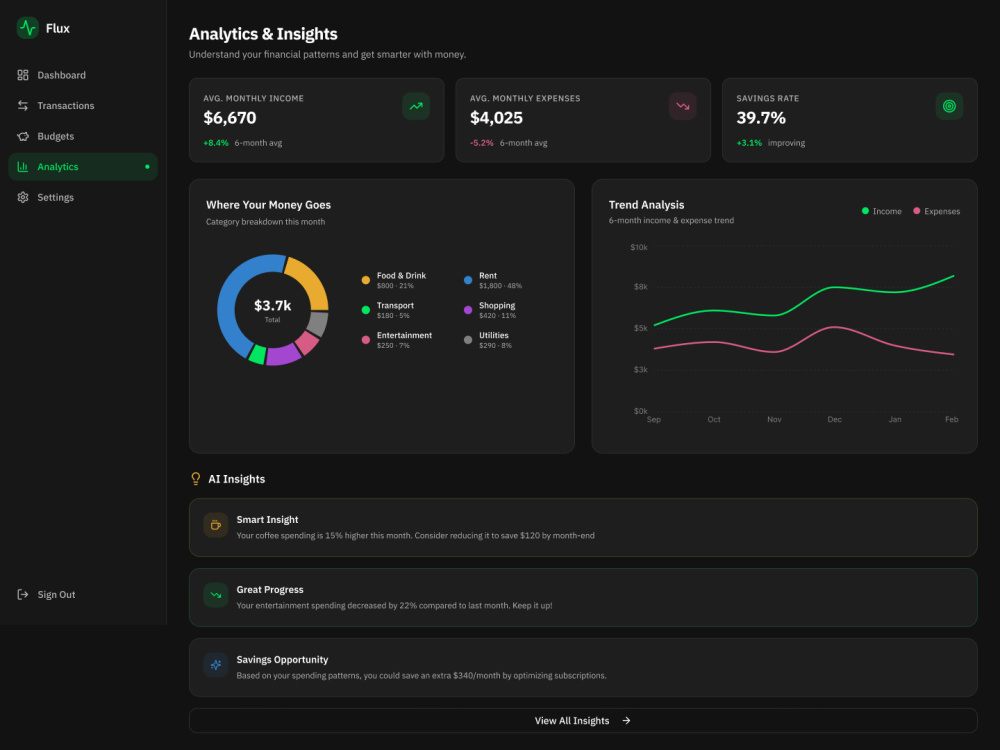Select the Analytics menu item
Screen dimensions: 1000x750
pos(83,167)
